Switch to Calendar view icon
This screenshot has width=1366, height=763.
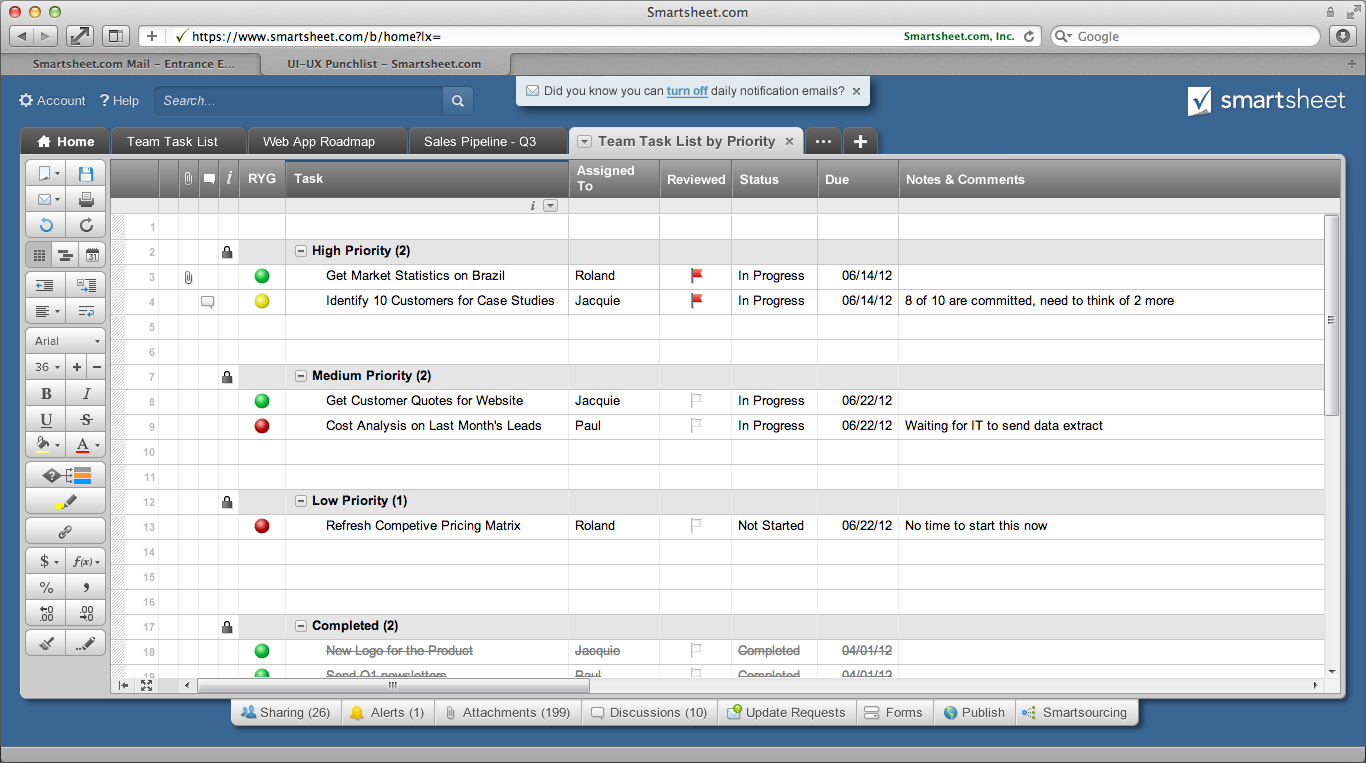(92, 256)
